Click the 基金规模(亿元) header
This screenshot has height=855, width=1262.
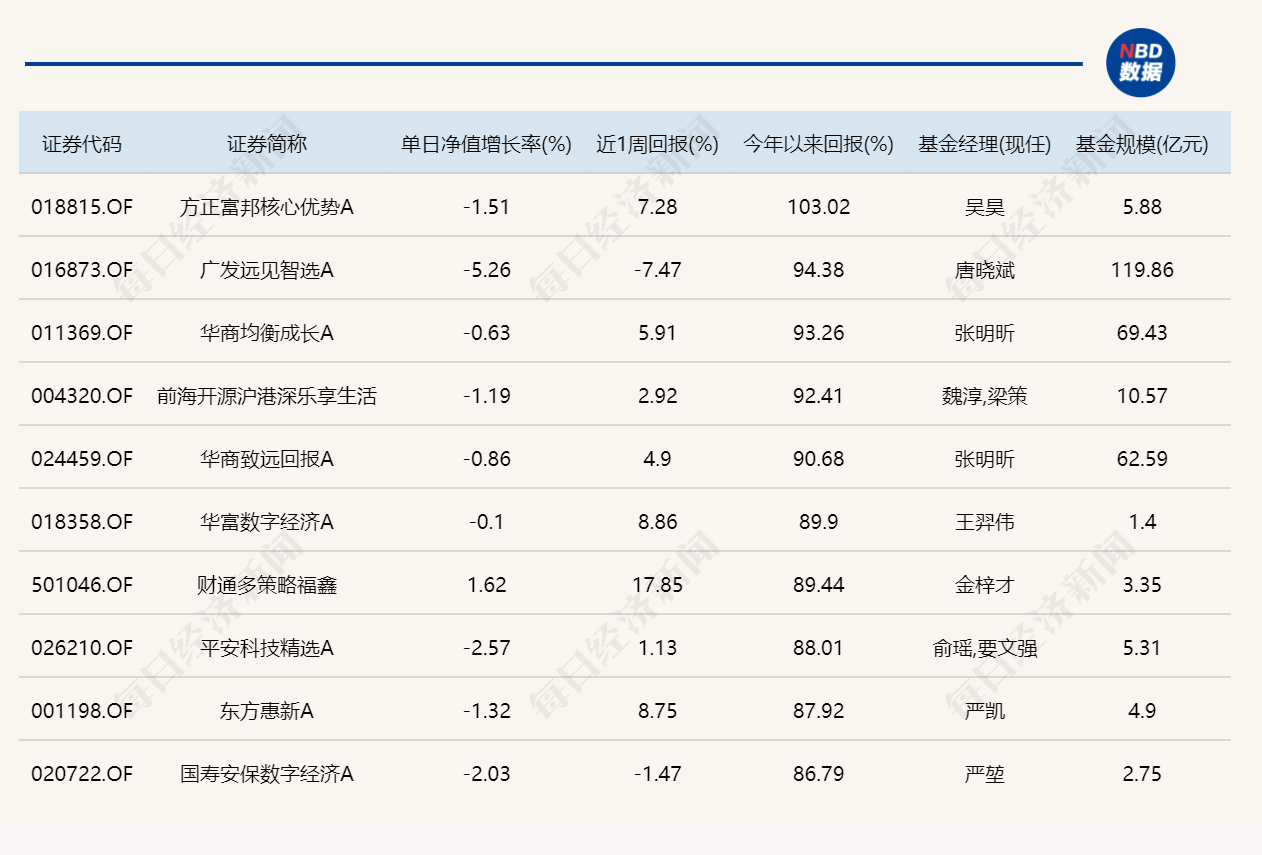1142,144
